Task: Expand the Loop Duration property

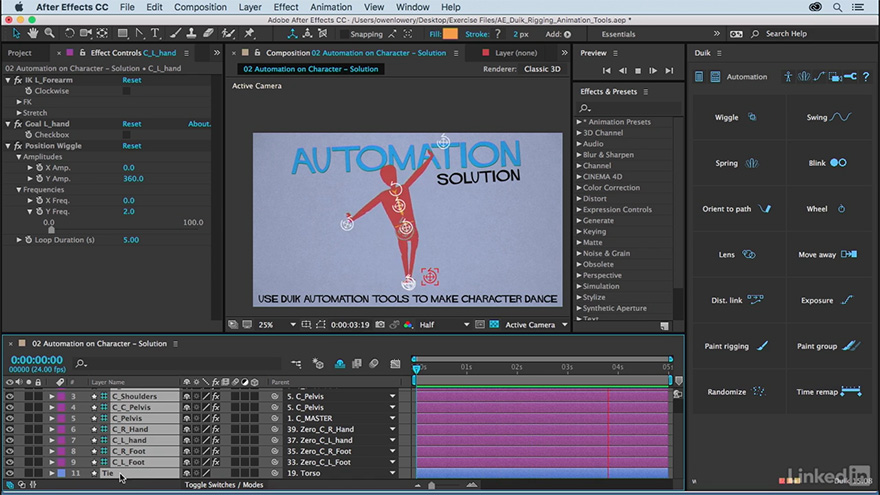Action: 19,240
